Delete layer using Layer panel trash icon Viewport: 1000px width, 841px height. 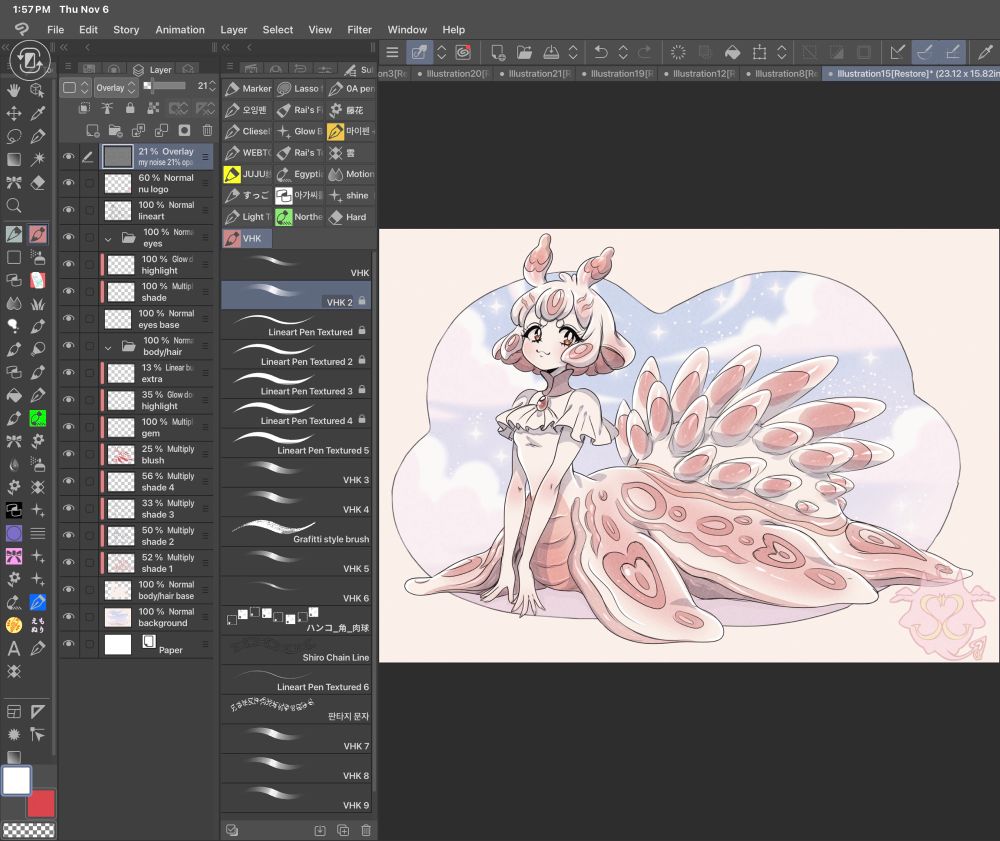click(x=207, y=130)
